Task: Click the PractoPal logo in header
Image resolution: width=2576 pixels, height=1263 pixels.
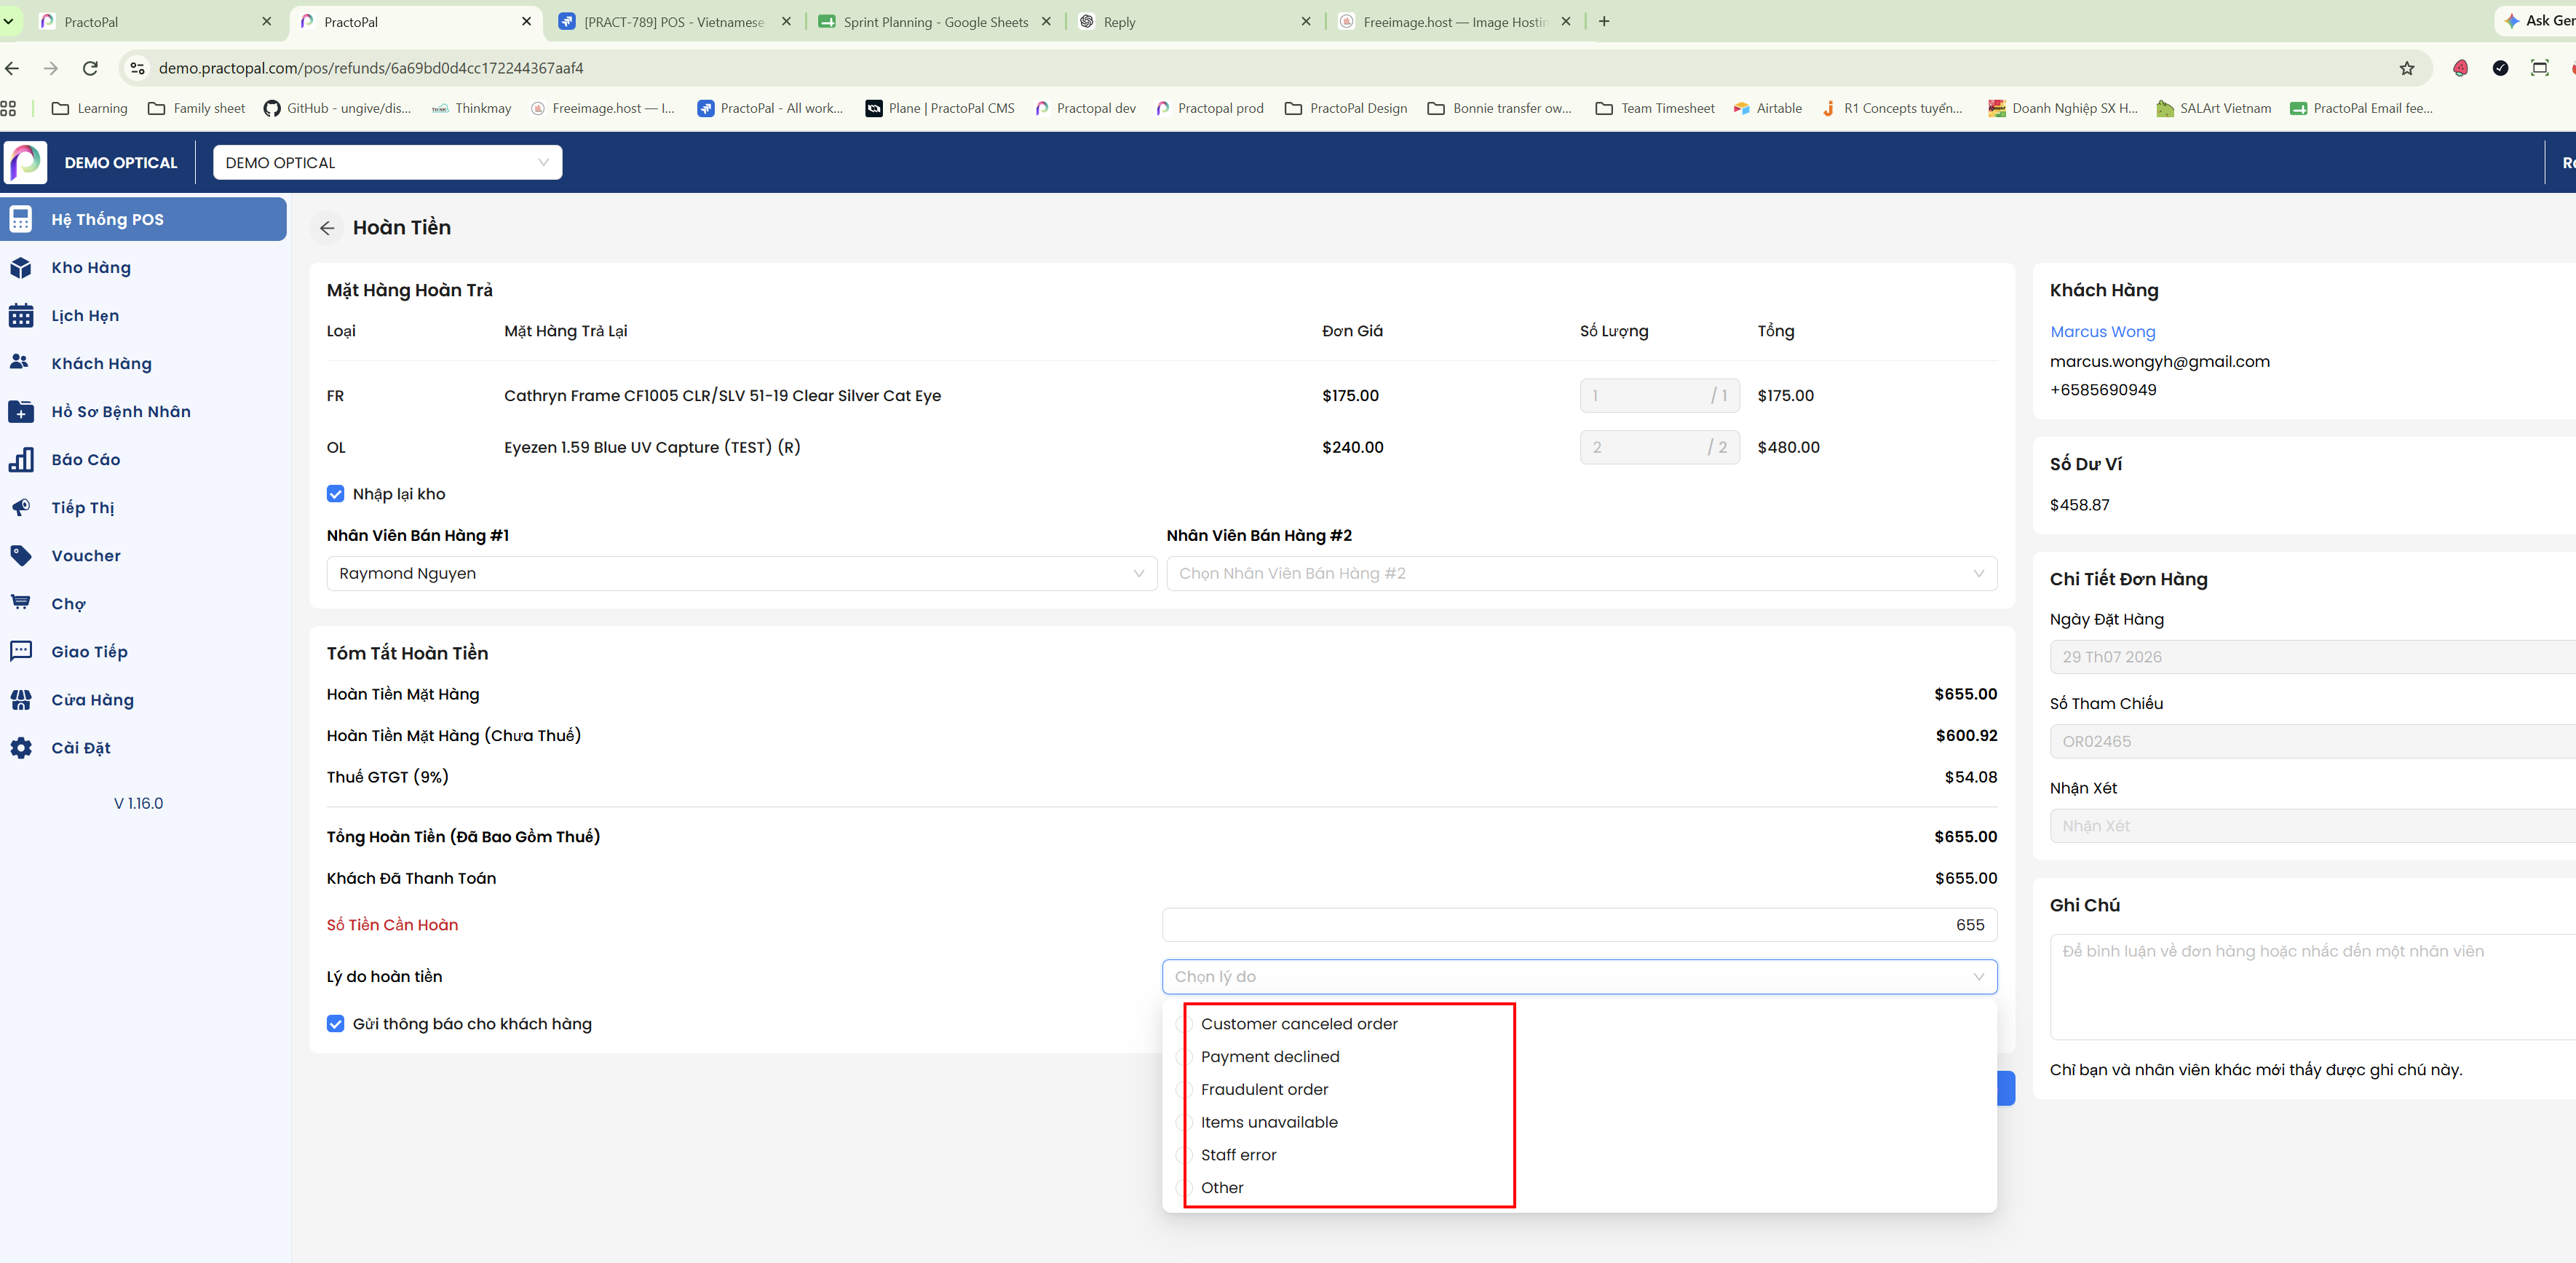Action: (26, 162)
